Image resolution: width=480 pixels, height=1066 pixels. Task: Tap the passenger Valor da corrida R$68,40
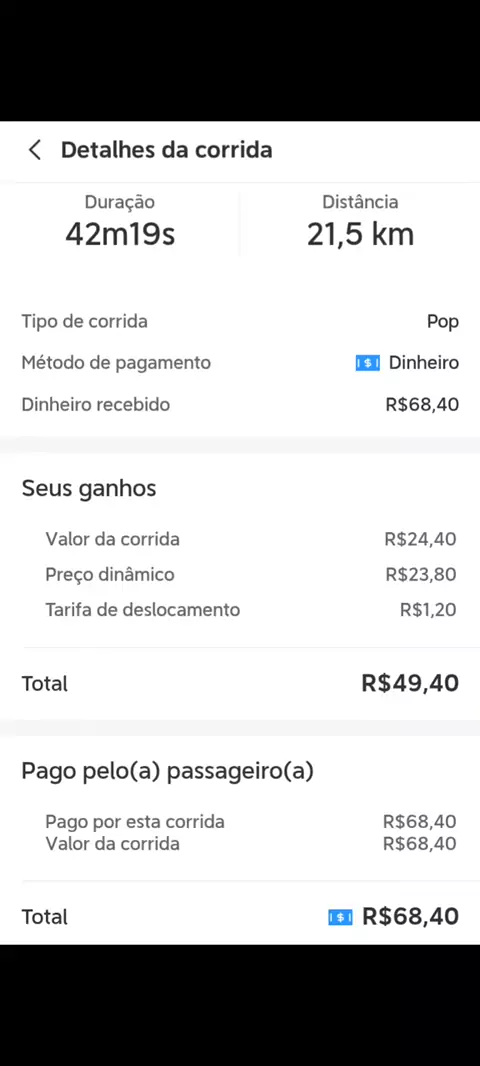(x=419, y=844)
